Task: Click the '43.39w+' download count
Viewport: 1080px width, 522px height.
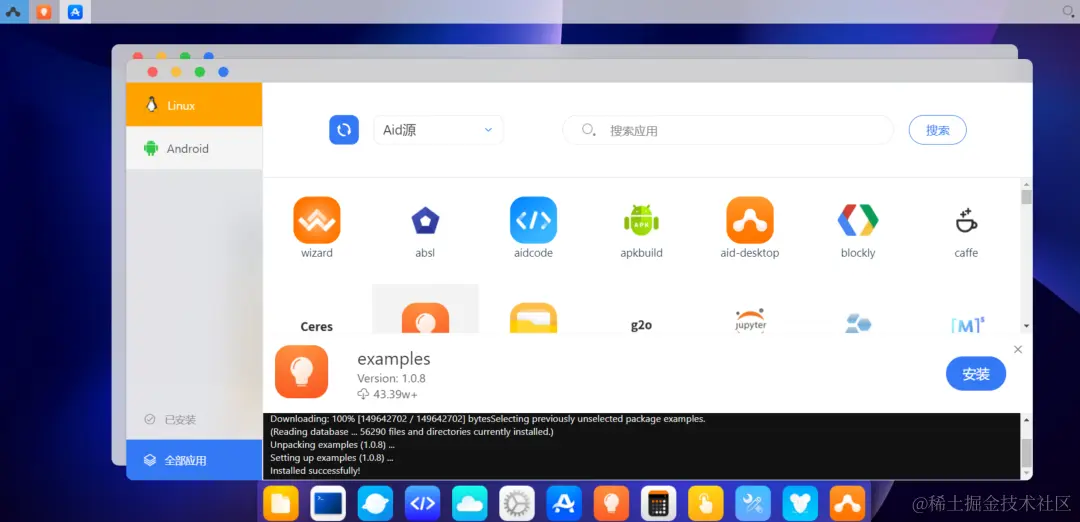Action: point(395,394)
